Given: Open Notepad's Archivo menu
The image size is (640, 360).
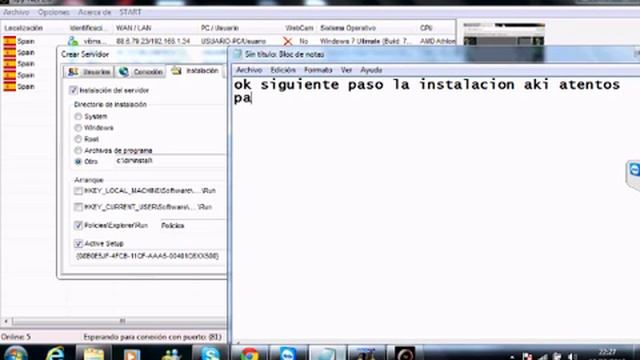Looking at the screenshot, I should coord(249,70).
